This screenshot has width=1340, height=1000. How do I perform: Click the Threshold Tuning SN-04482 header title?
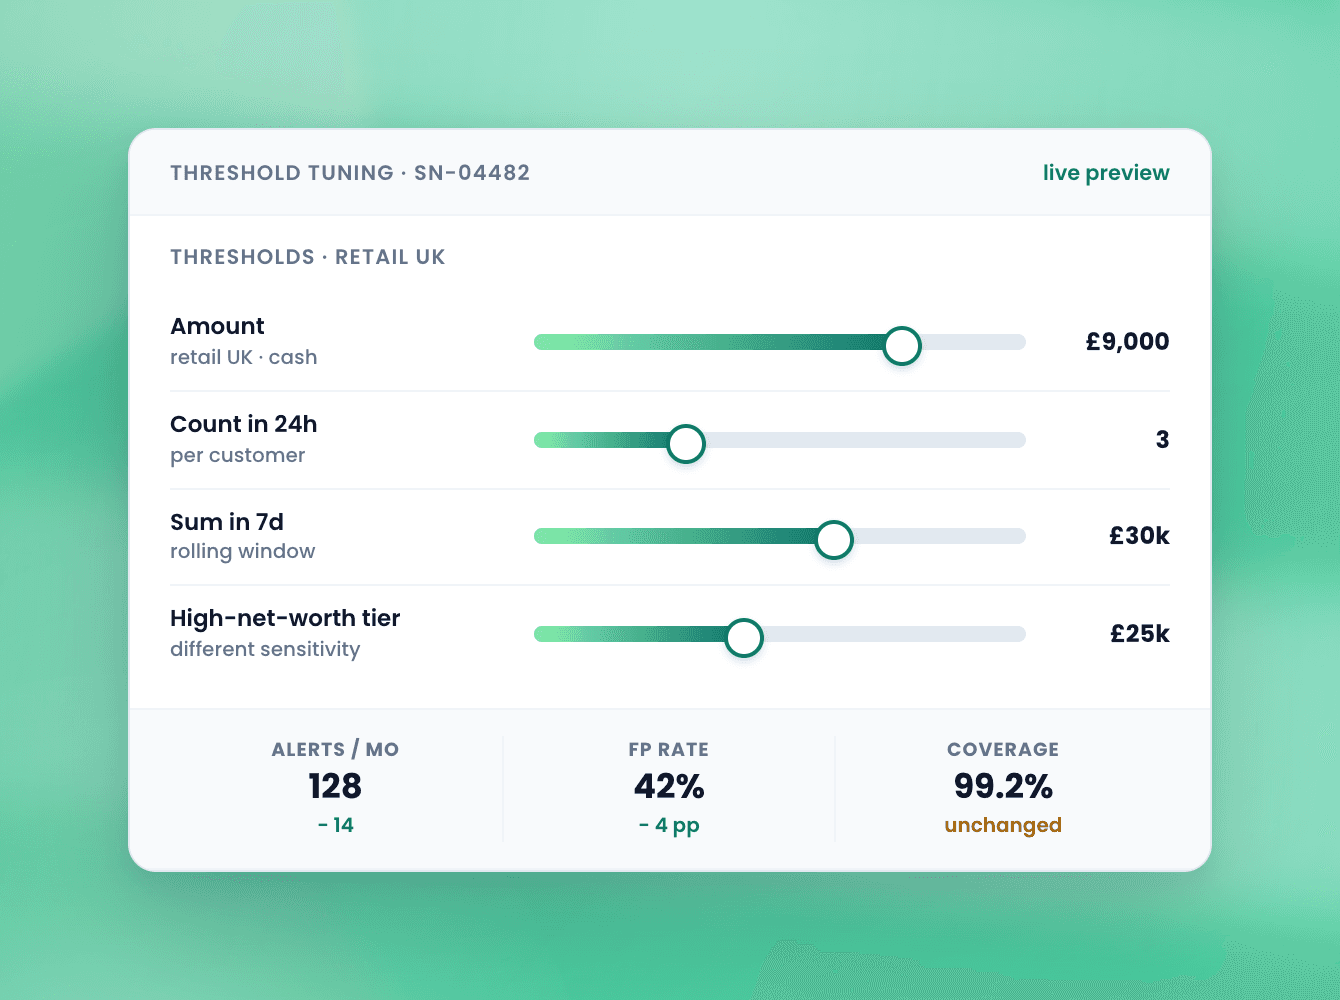click(350, 172)
